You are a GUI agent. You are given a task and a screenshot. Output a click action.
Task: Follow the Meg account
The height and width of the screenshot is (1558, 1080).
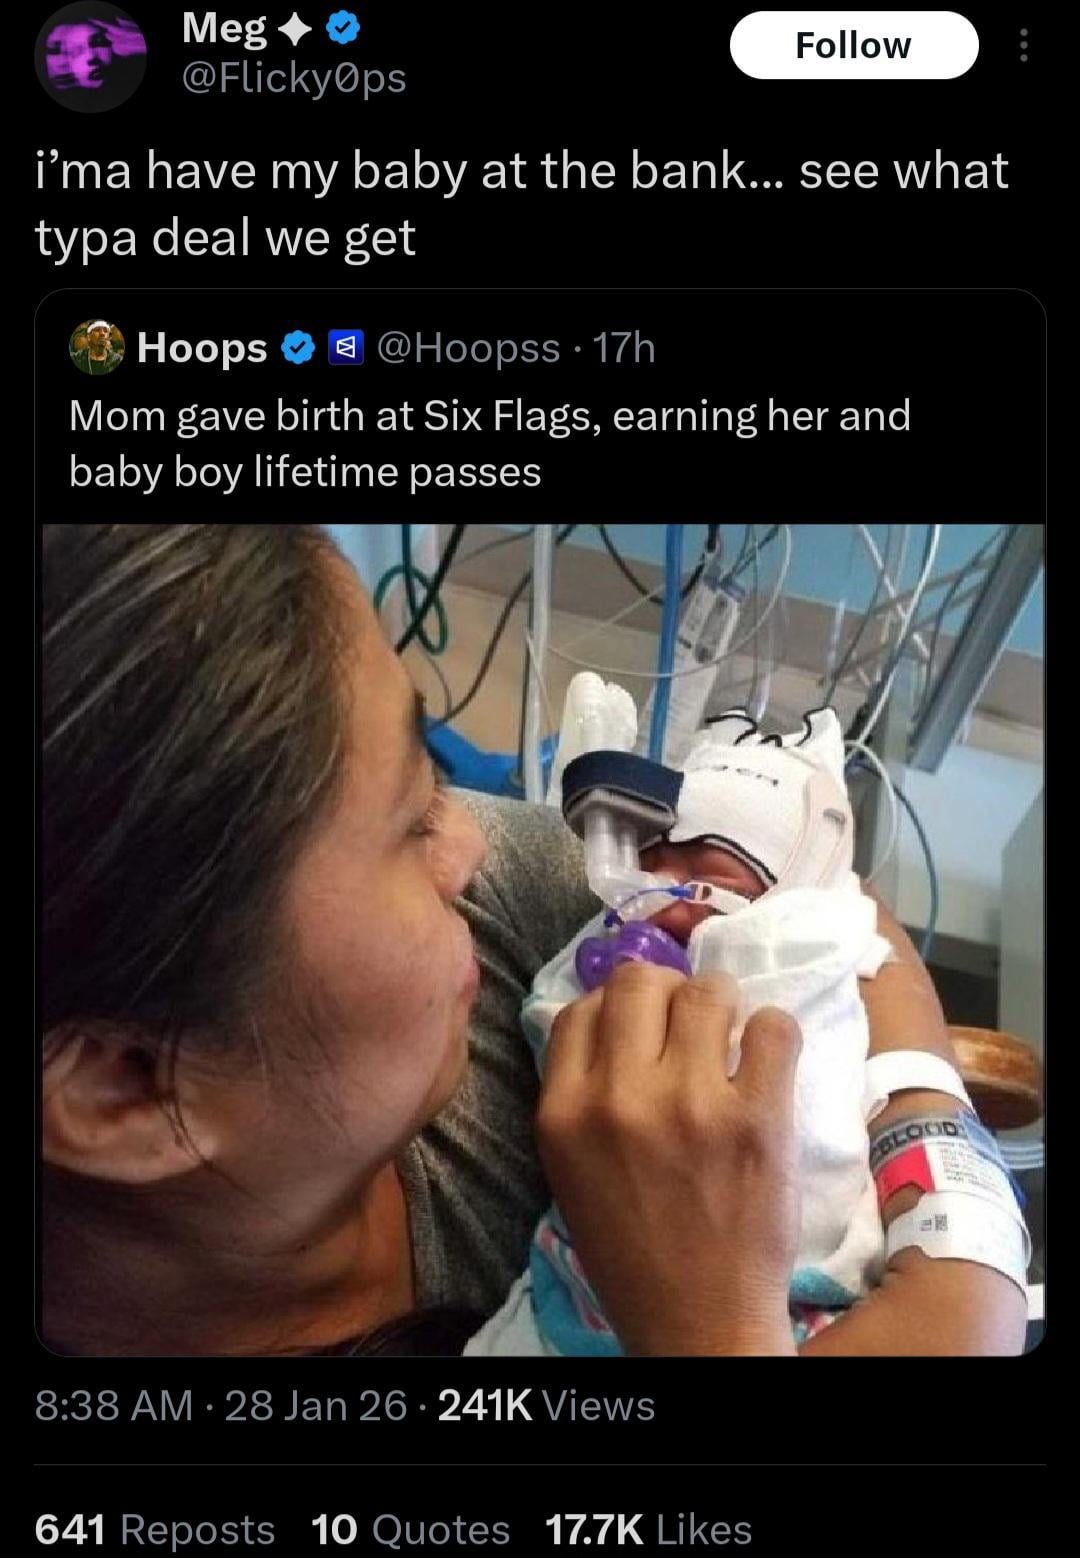pos(853,45)
